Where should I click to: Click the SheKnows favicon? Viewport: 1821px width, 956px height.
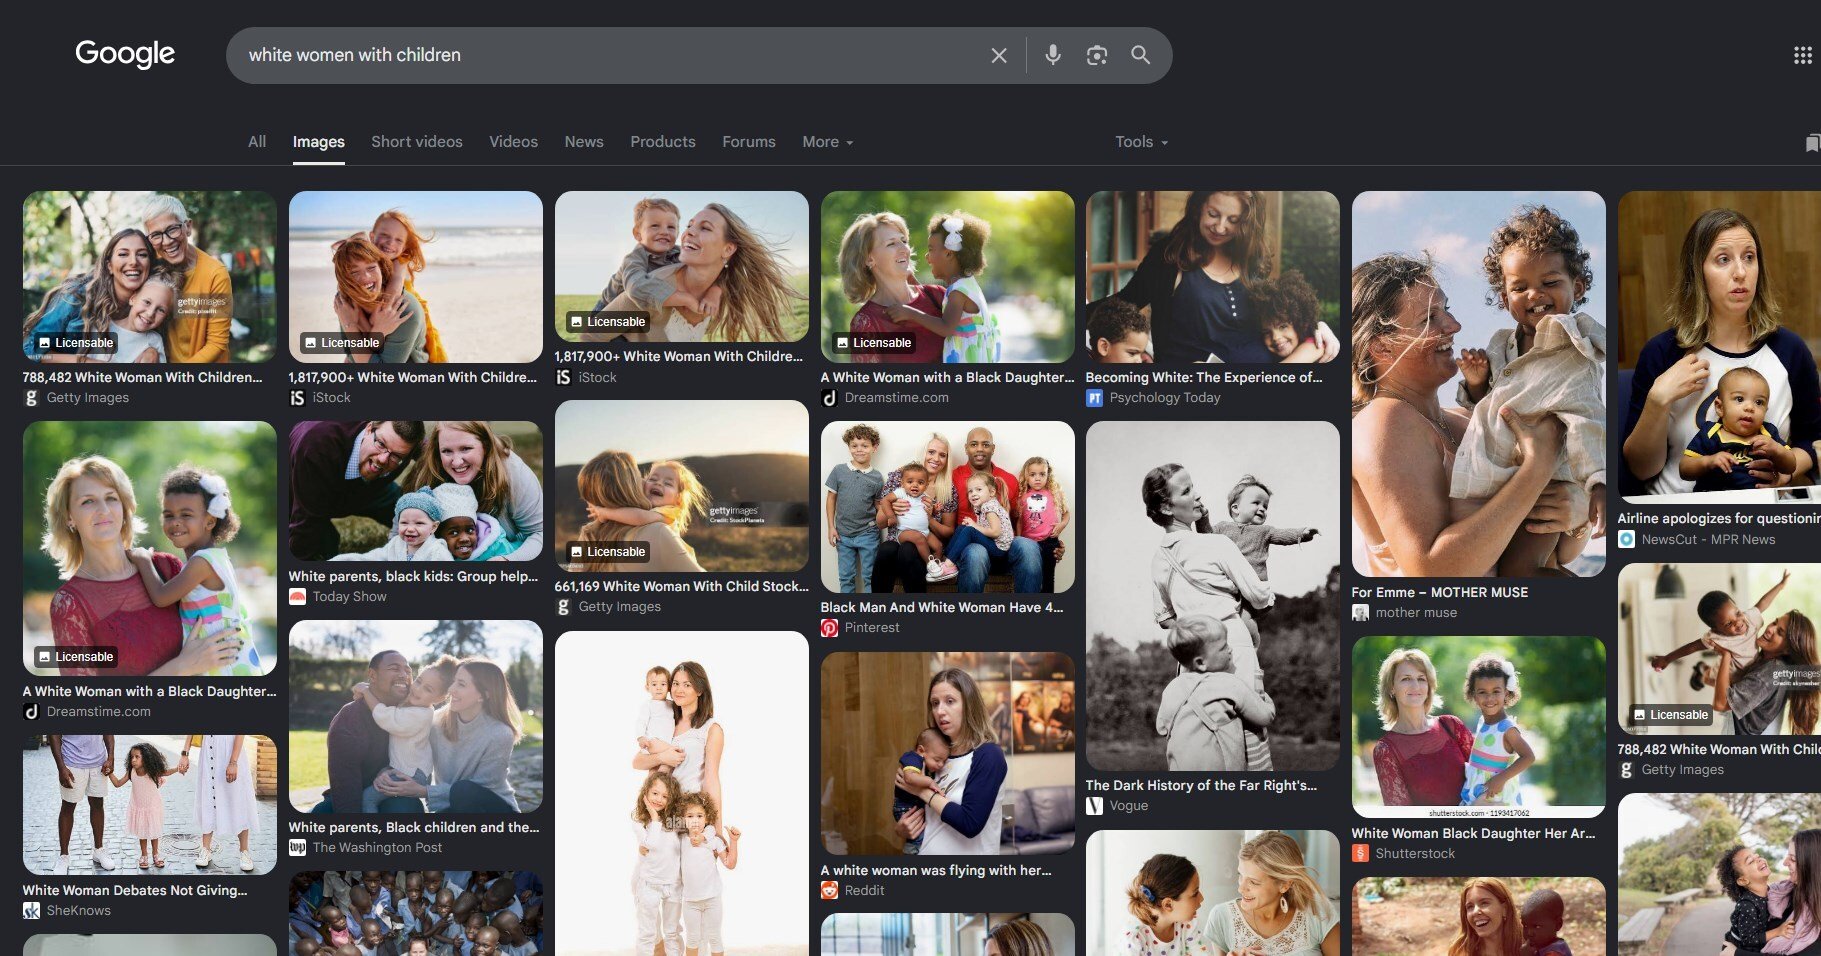click(x=31, y=911)
